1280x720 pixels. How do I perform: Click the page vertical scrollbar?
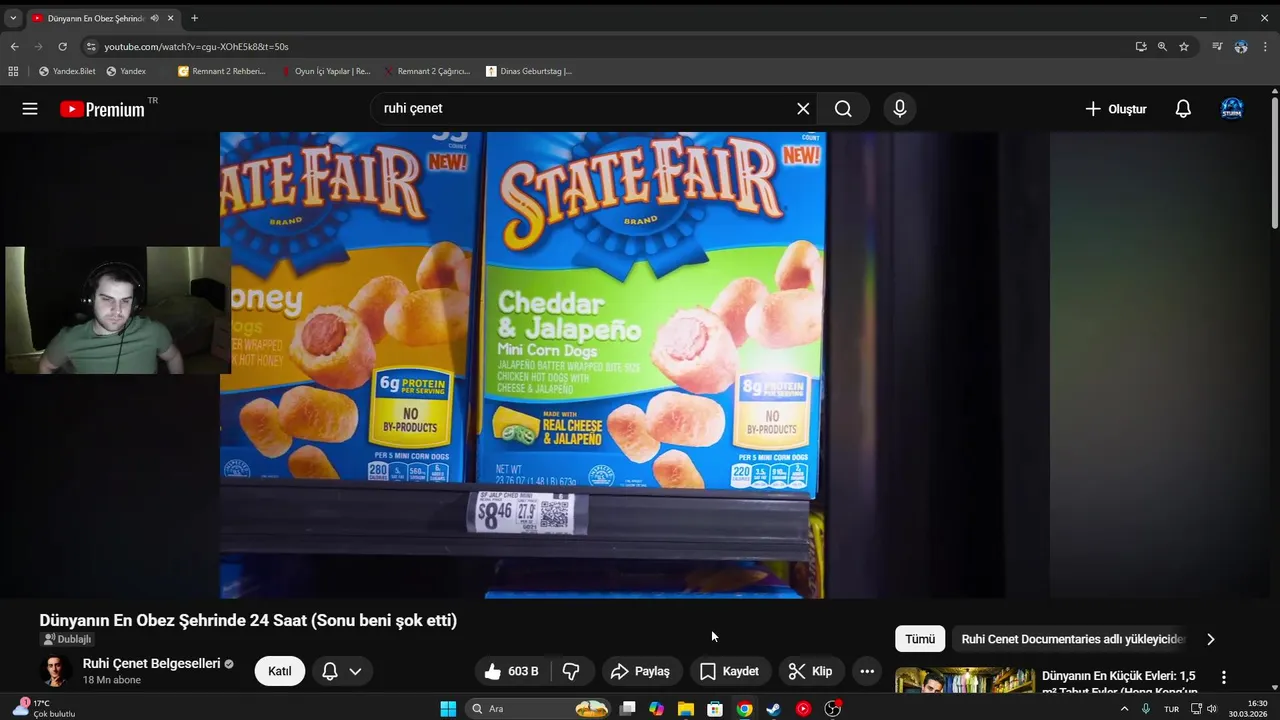[x=1274, y=163]
